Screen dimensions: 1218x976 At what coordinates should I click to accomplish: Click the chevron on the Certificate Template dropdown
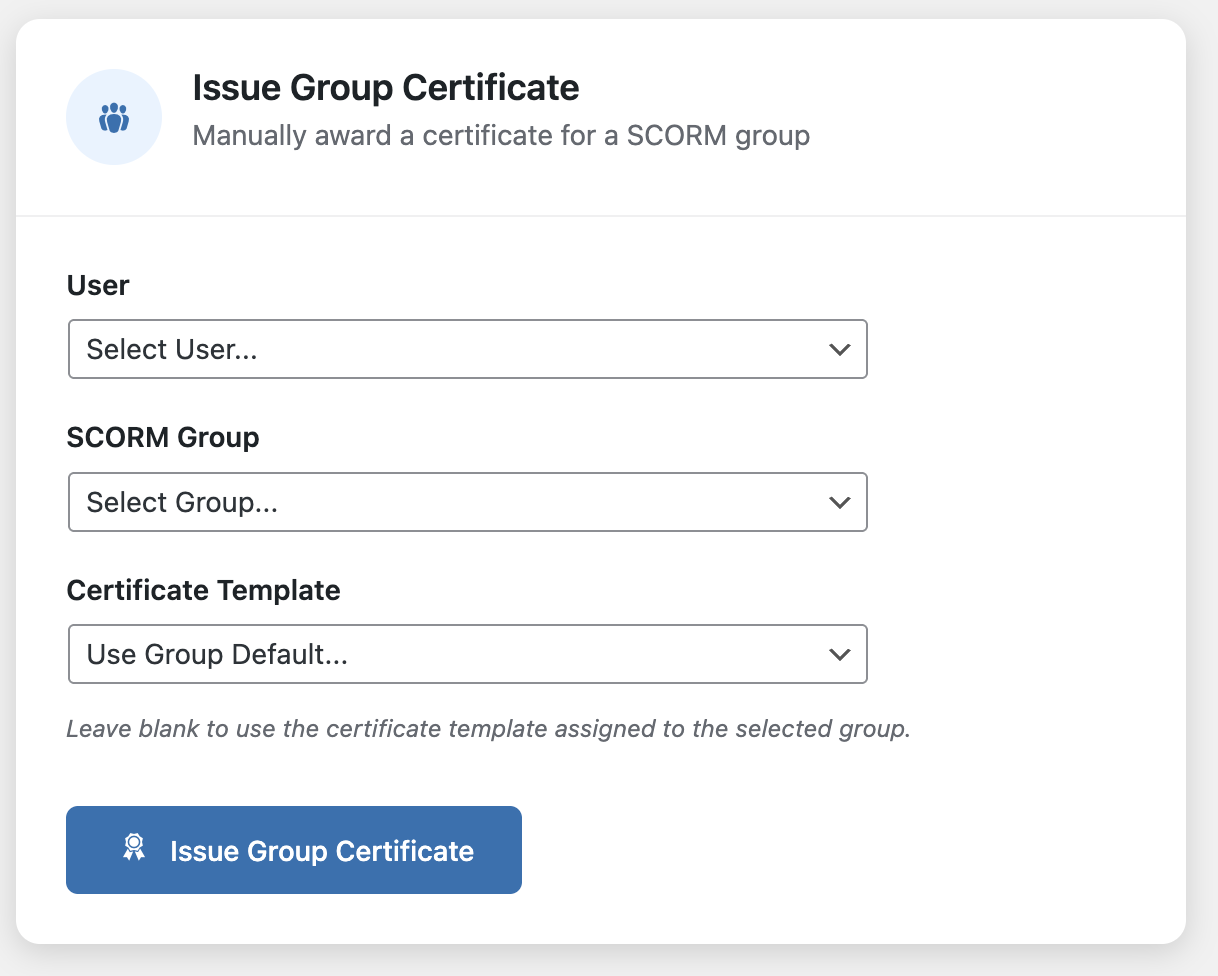coord(840,654)
